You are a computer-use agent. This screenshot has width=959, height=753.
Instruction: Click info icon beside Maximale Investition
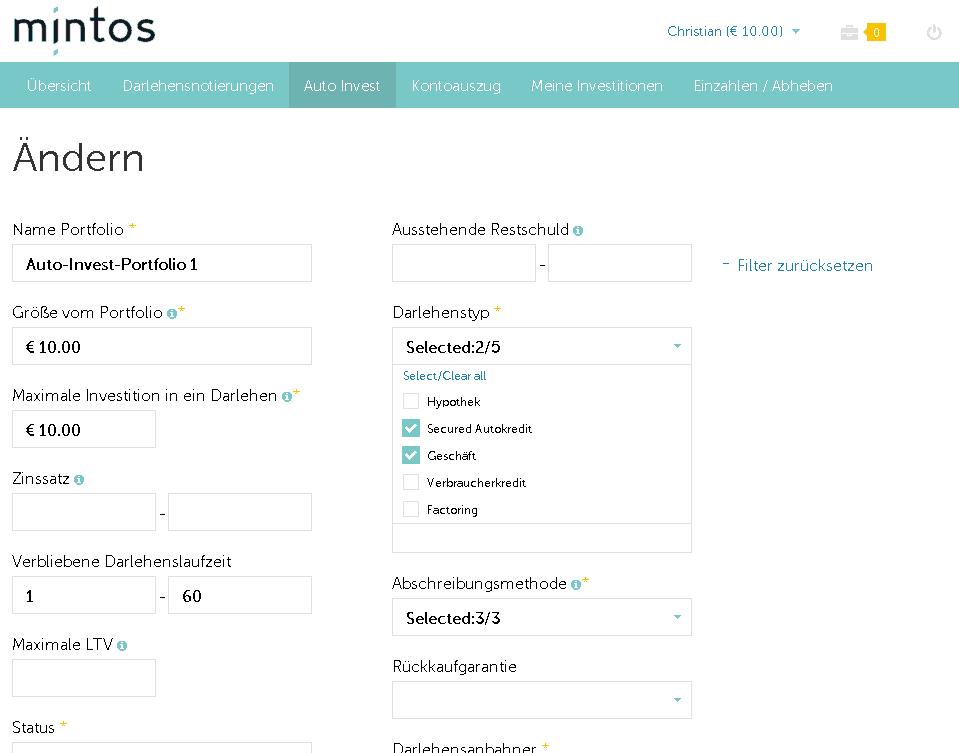coord(287,396)
